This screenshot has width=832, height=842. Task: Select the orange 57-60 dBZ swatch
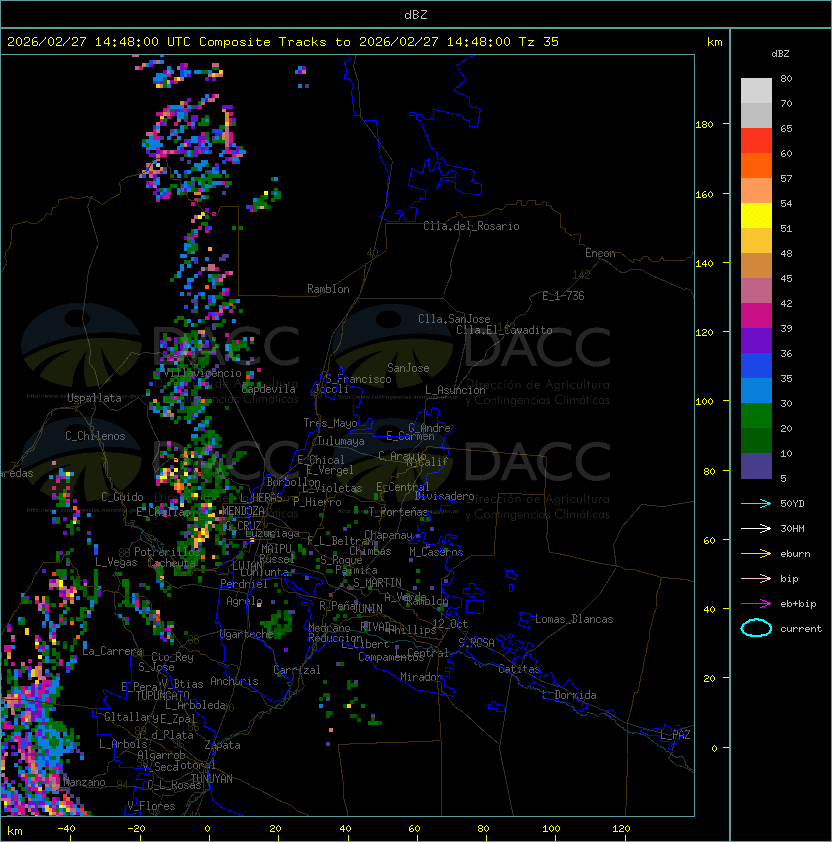(756, 166)
